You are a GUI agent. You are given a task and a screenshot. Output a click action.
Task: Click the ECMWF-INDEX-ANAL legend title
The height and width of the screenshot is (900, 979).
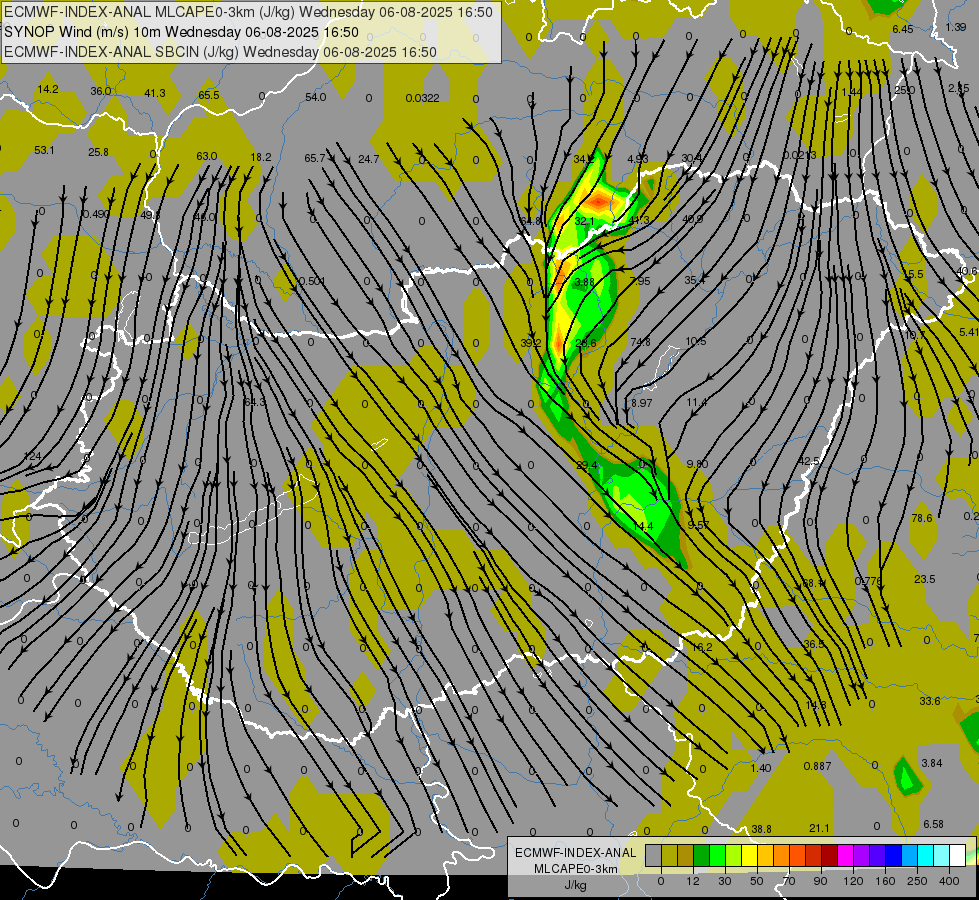pos(575,853)
